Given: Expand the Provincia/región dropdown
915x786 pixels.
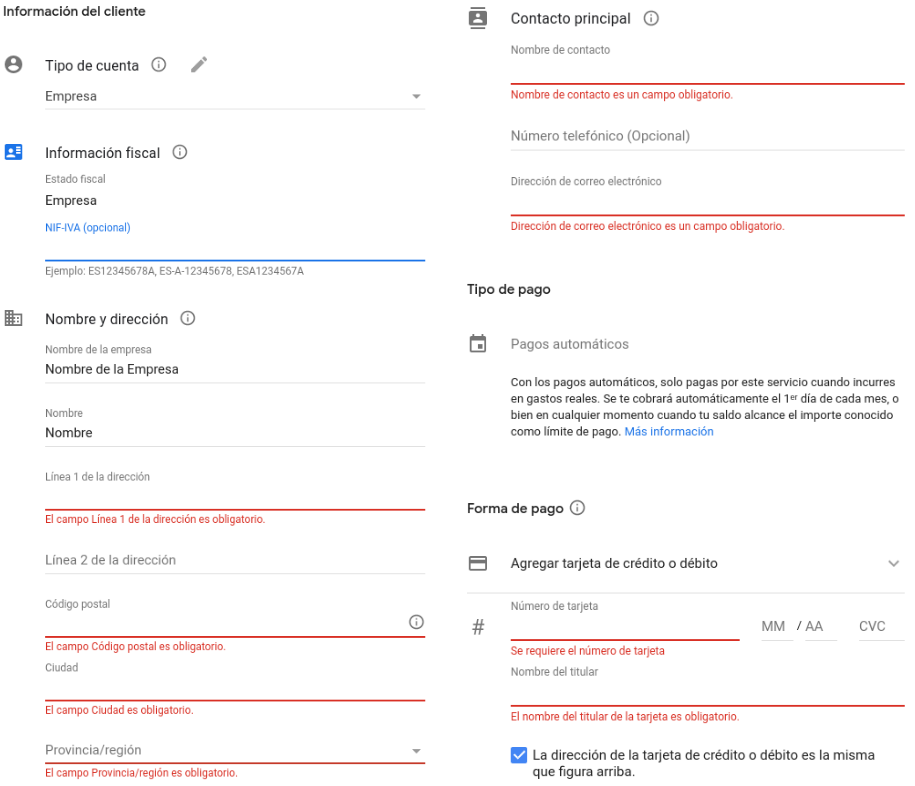Looking at the screenshot, I should pos(235,750).
